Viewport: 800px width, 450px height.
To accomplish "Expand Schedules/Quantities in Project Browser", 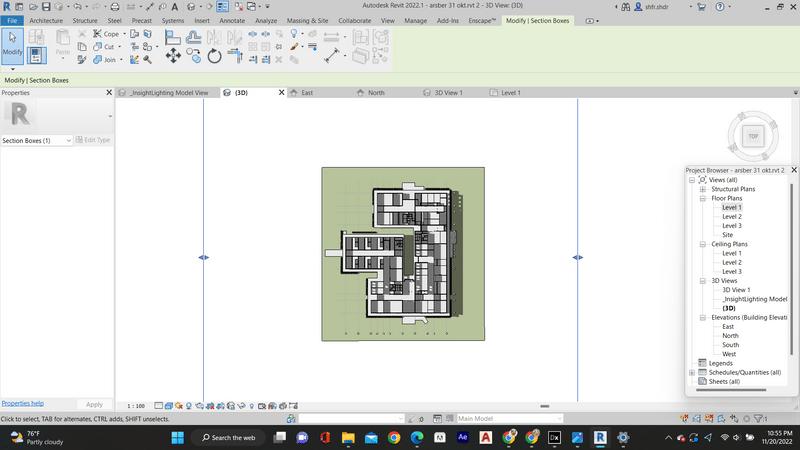I will 691,372.
